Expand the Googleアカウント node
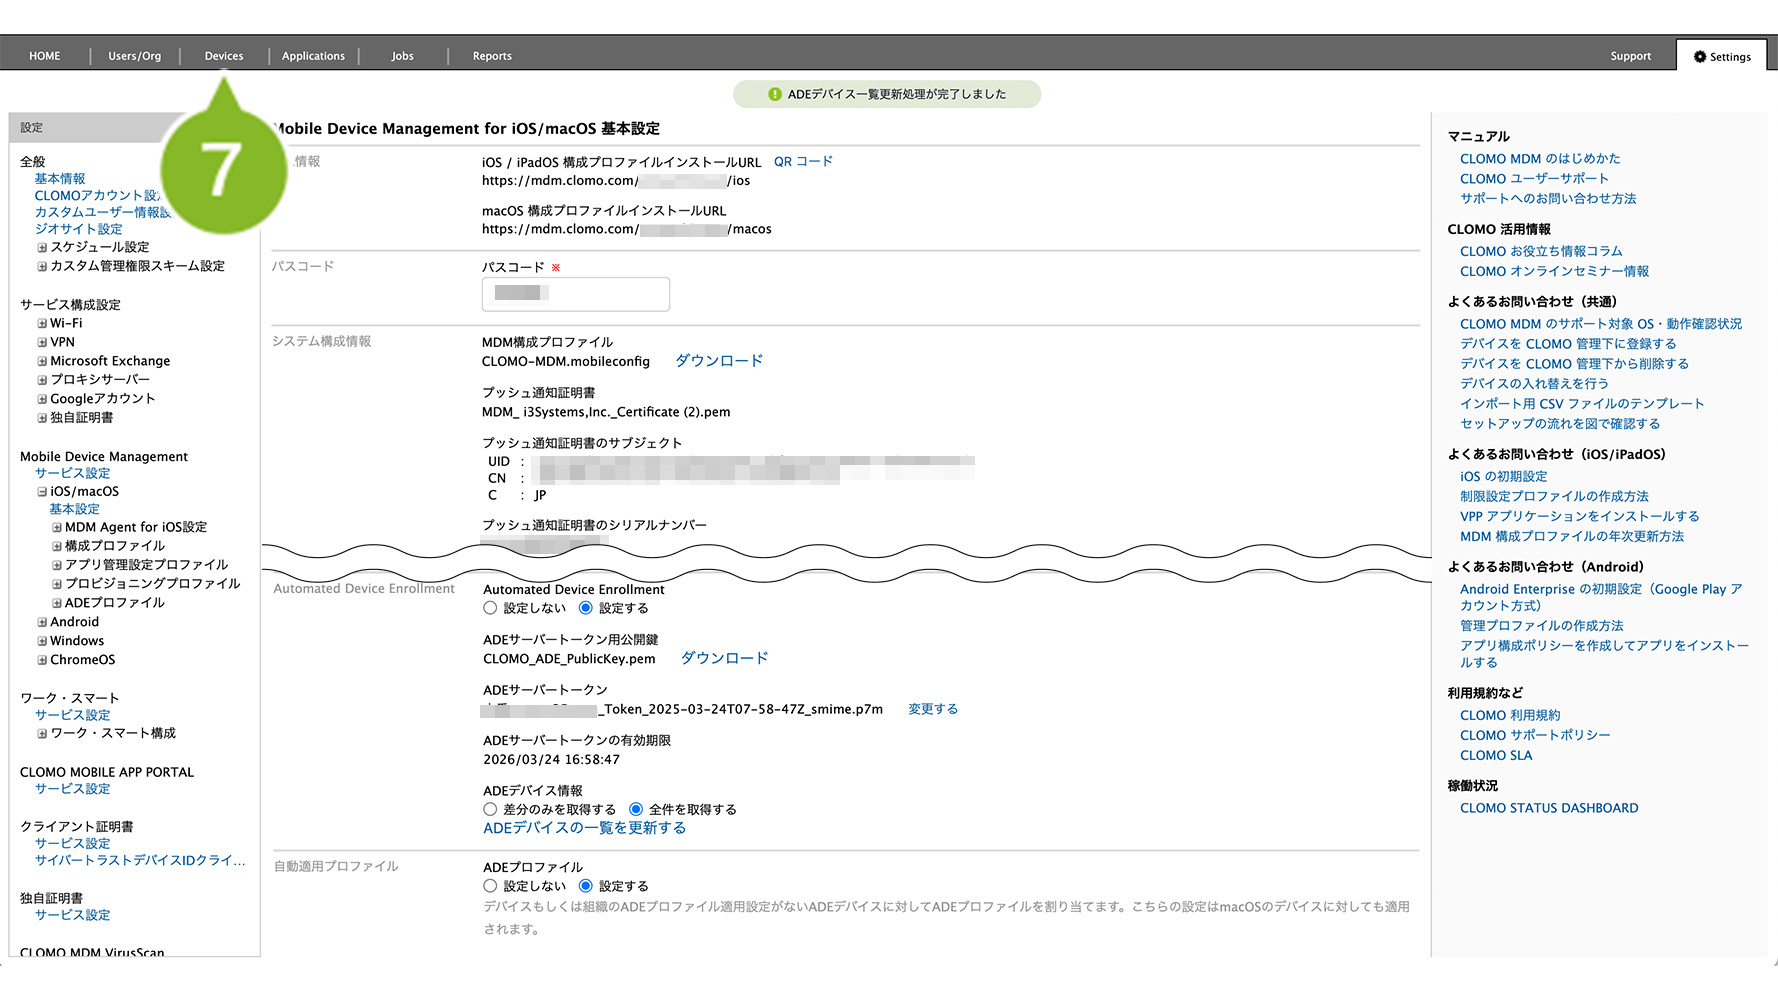Screen dimensions: 1778x1000 click(42, 399)
